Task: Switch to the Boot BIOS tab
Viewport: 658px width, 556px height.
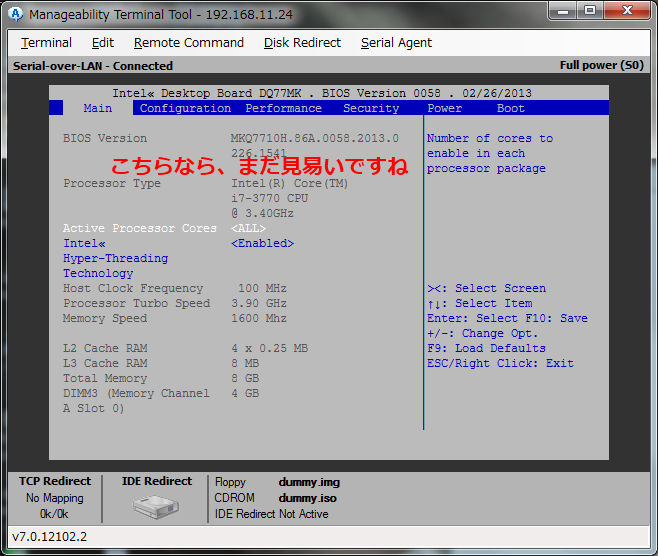Action: click(511, 108)
